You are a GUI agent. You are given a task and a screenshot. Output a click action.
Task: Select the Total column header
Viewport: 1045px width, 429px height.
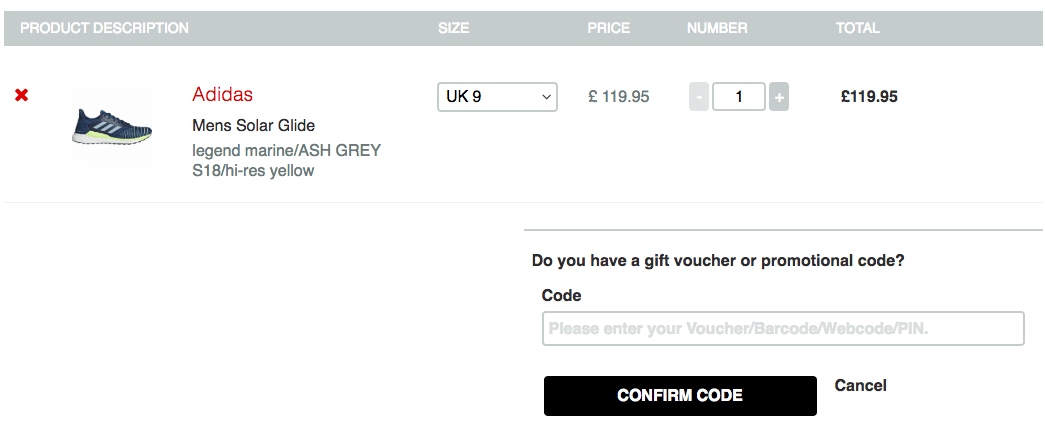[x=858, y=28]
